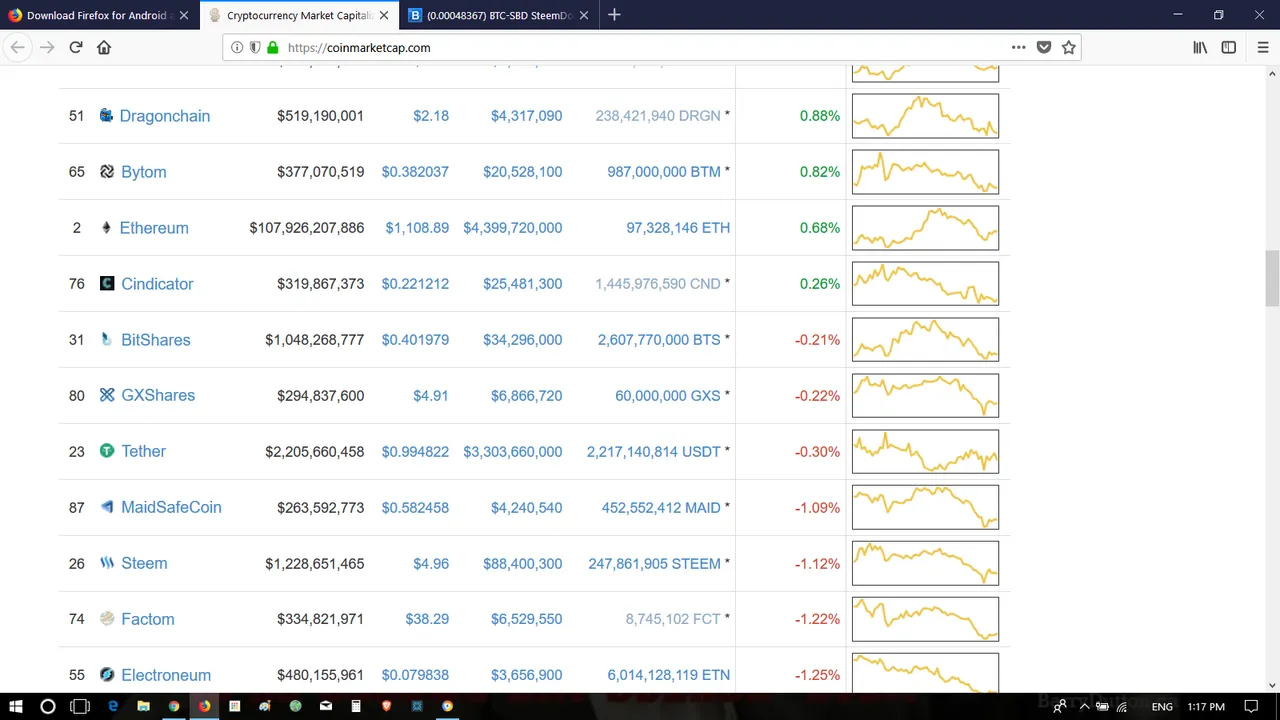Open the Firefox library icon
The image size is (1280, 720).
click(1200, 47)
